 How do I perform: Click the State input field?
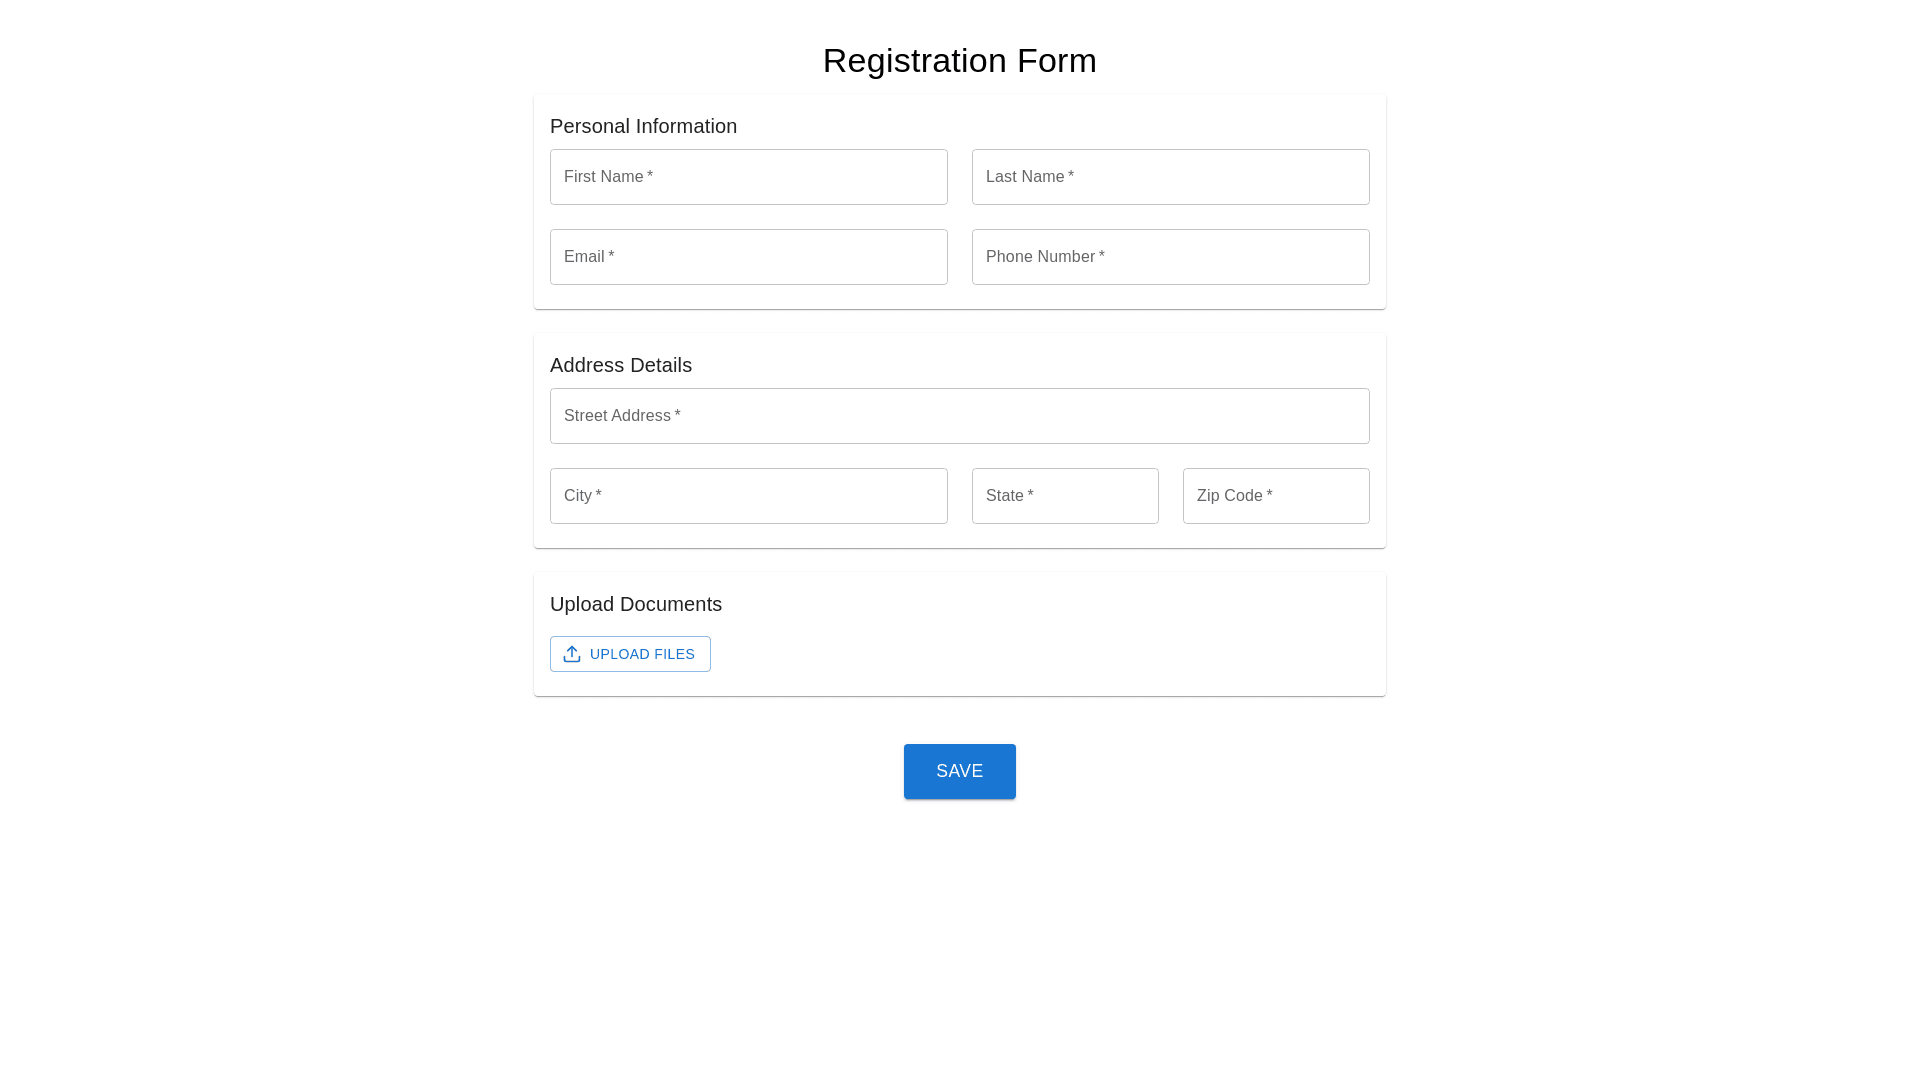[x=1065, y=496]
